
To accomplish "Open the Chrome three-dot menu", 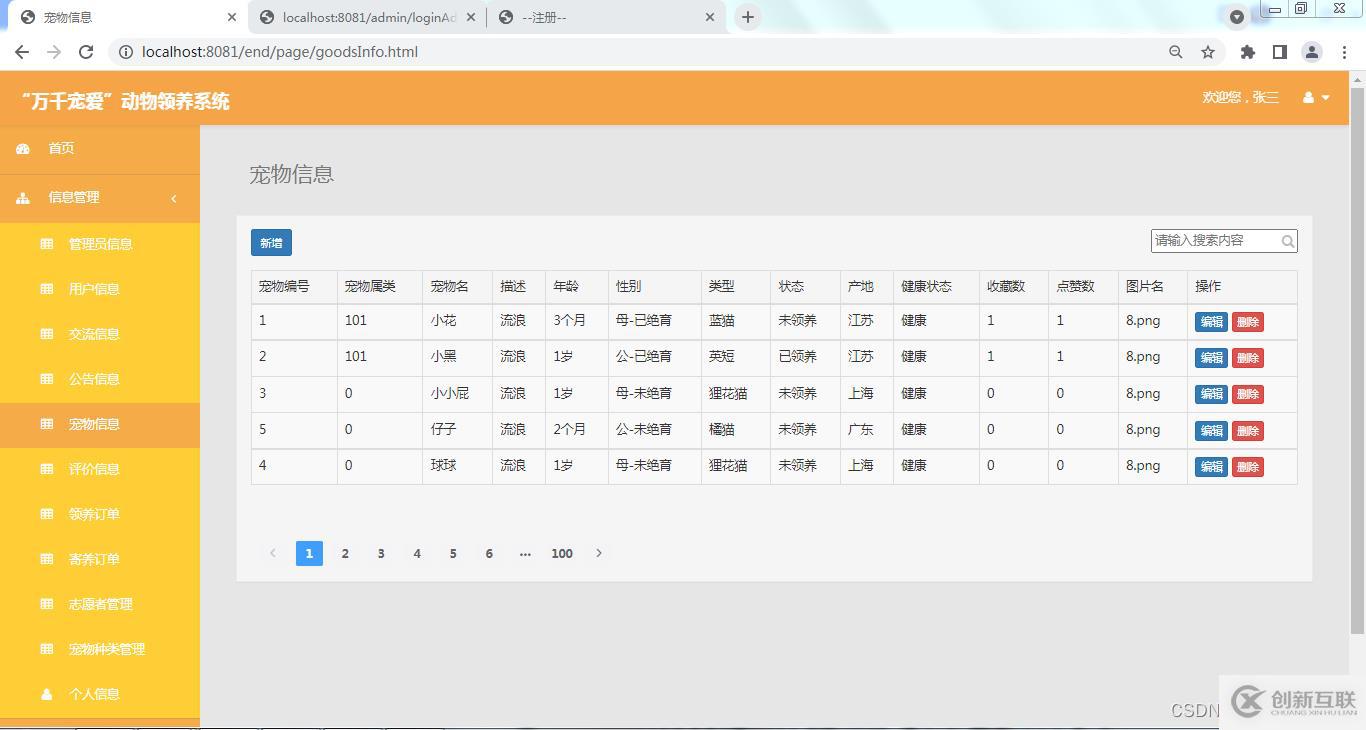I will (1344, 52).
